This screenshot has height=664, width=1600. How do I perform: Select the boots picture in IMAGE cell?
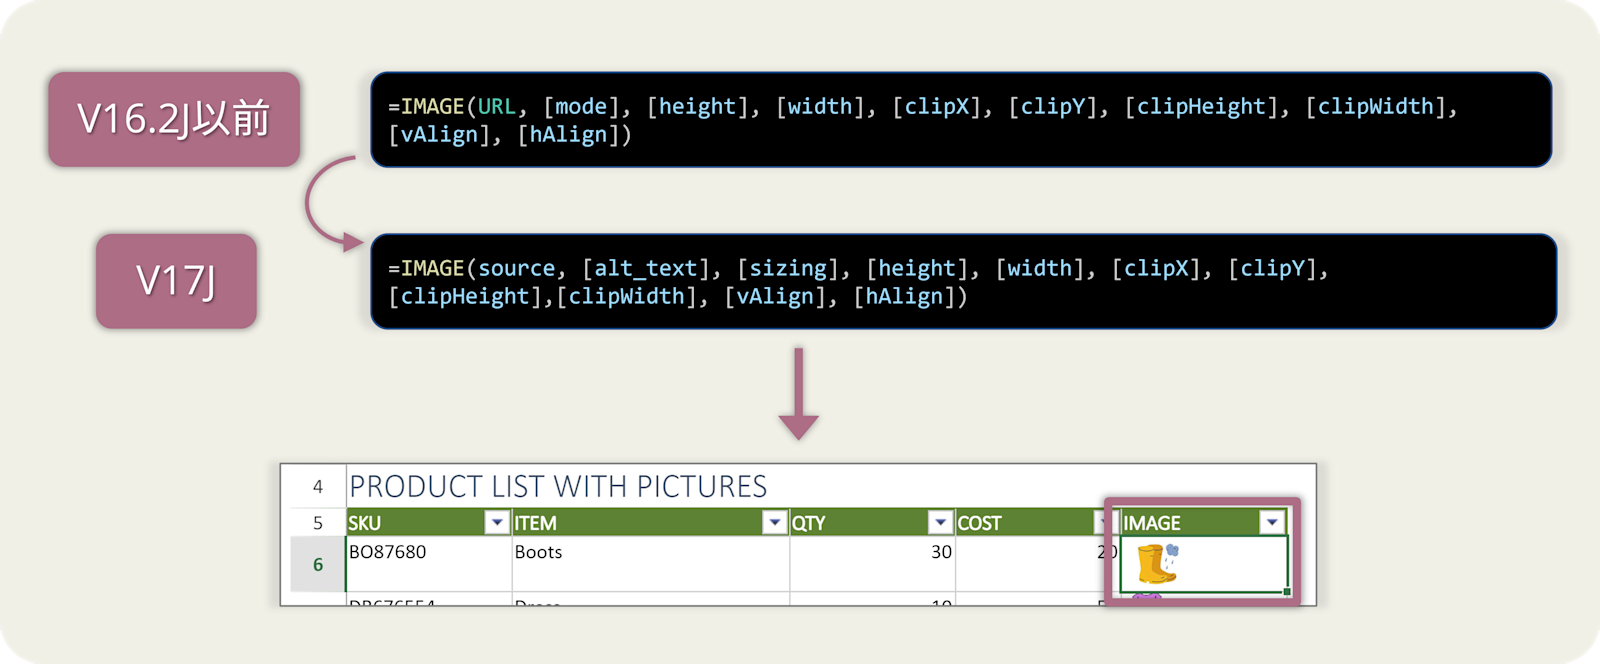(x=1158, y=564)
